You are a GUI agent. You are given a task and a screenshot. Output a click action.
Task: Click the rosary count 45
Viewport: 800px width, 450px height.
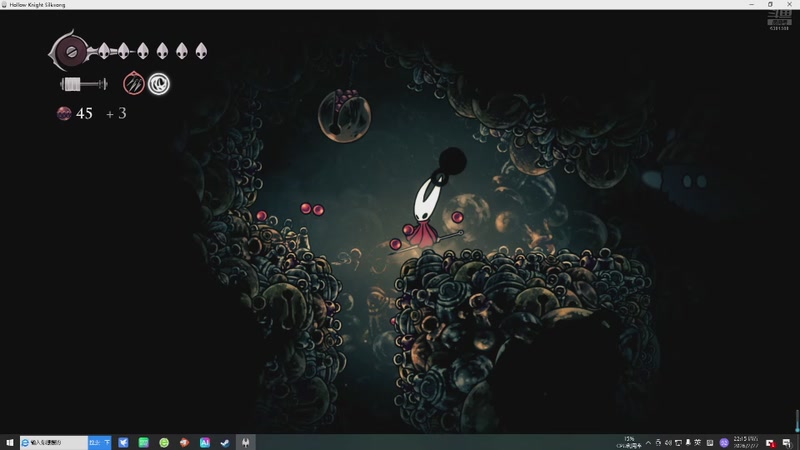[x=84, y=113]
